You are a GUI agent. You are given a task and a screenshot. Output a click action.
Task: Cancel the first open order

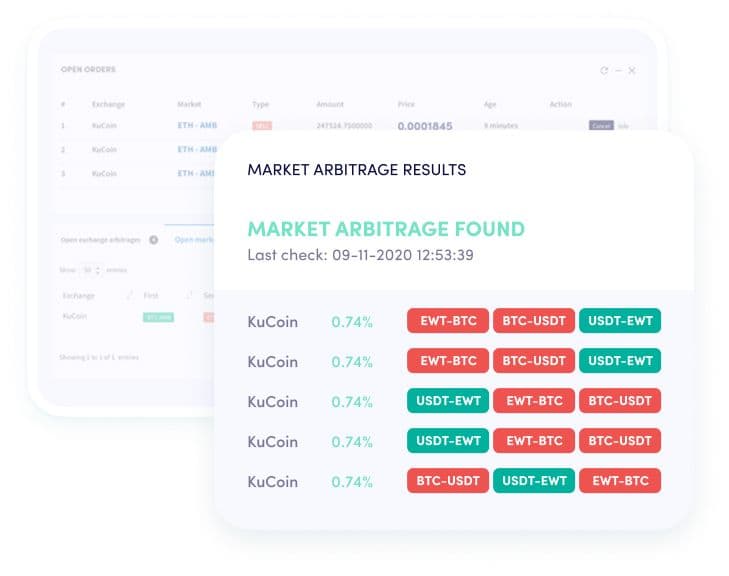click(601, 126)
